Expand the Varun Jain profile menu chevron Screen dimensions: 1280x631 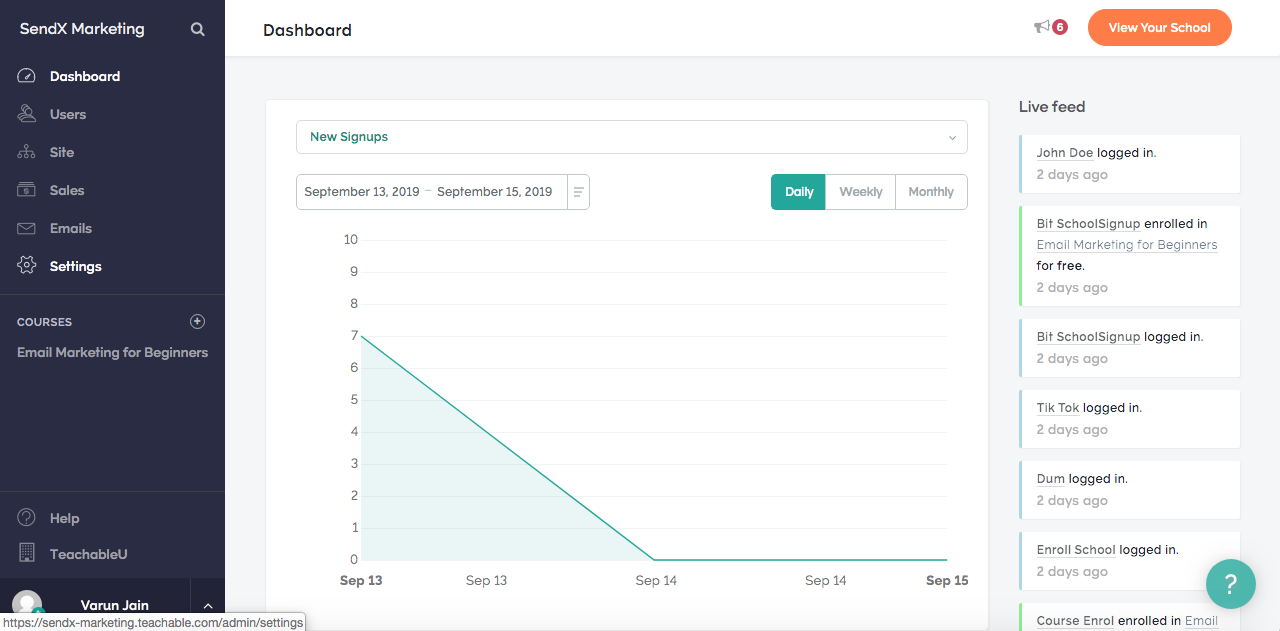tap(208, 606)
